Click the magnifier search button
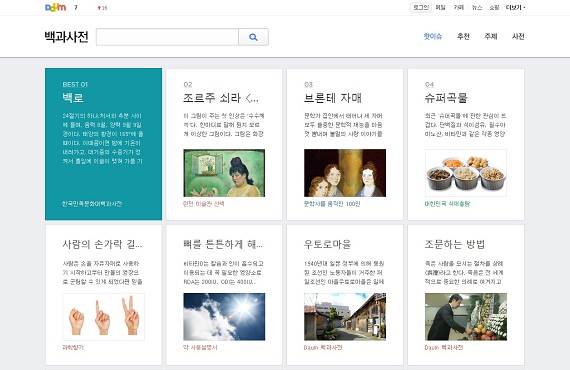Screen dimensions: 570x370 coord(253,37)
